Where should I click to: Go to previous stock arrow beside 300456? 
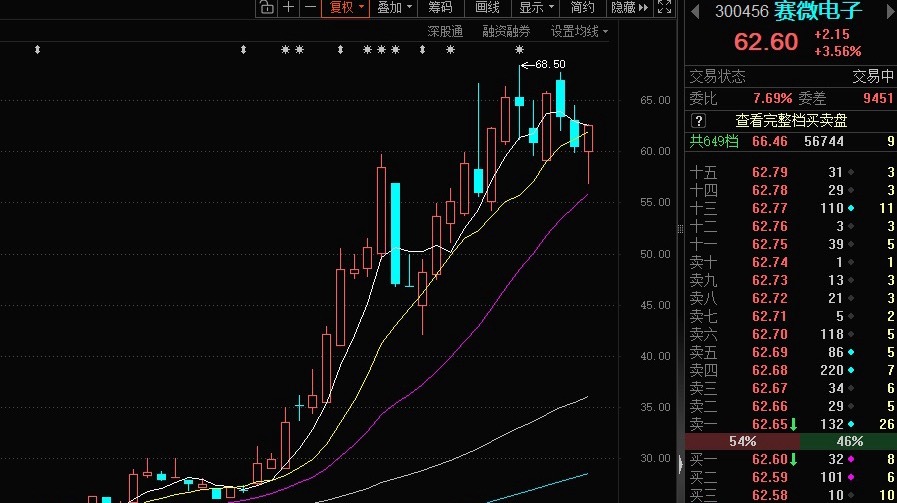695,11
